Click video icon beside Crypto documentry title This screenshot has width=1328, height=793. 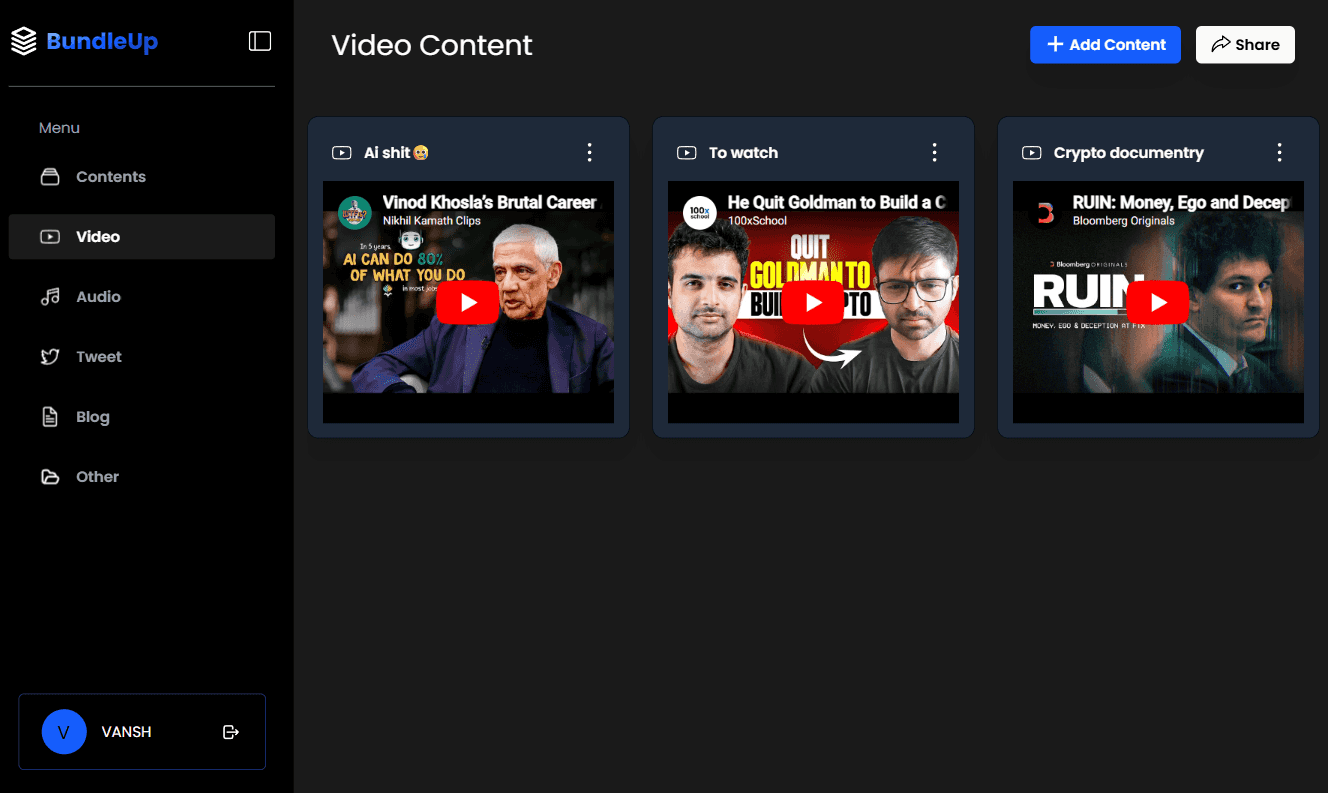coord(1032,153)
